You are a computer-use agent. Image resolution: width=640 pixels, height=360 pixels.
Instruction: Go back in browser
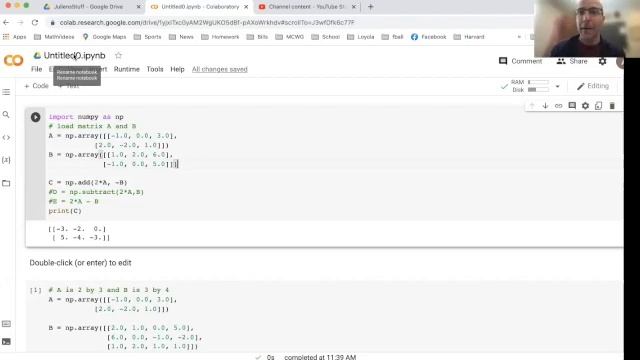6,22
